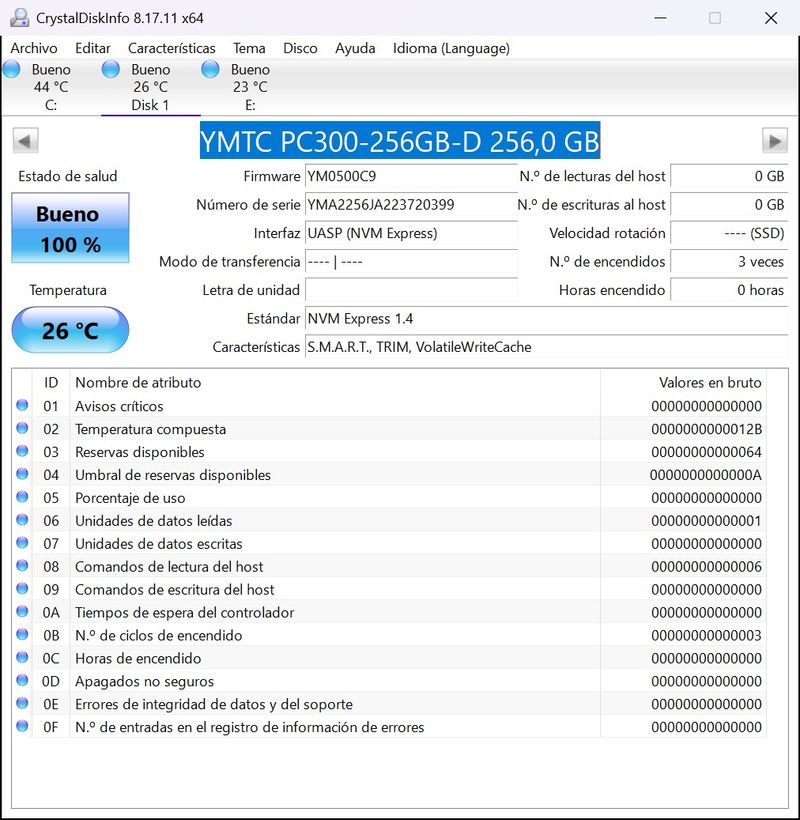Image resolution: width=800 pixels, height=820 pixels.
Task: Click status dot for Unidades de datos escritas
Action: [22, 542]
